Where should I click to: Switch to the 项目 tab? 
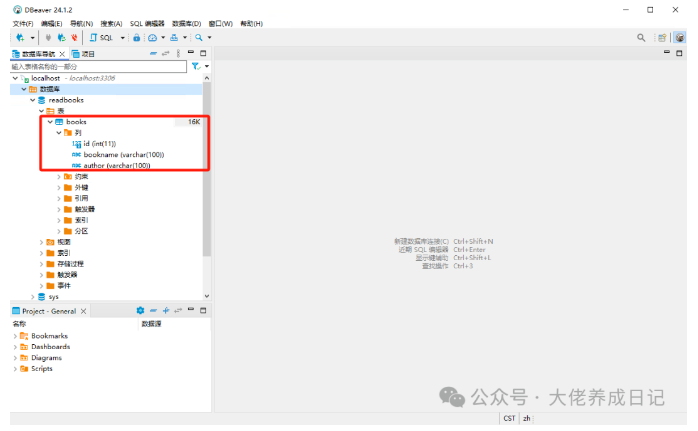pyautogui.click(x=83, y=54)
